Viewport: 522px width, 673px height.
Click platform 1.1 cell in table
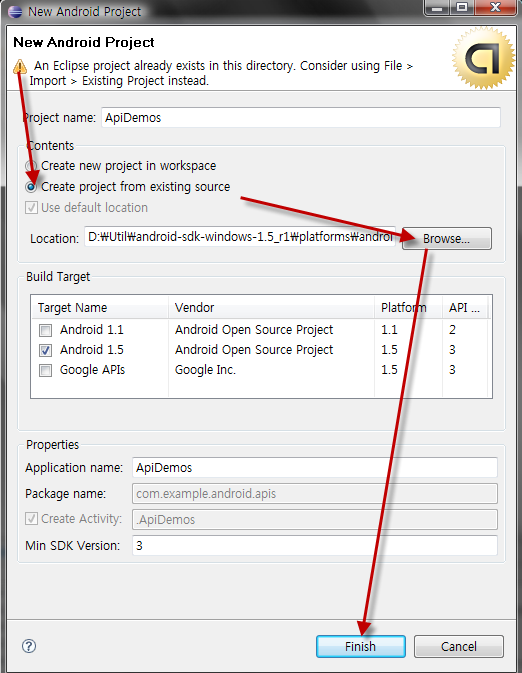[389, 330]
